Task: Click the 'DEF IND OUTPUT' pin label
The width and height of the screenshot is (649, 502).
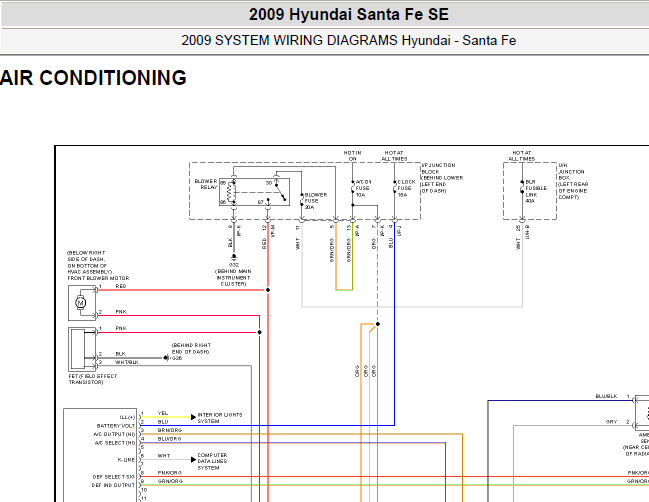Action: click(x=113, y=485)
